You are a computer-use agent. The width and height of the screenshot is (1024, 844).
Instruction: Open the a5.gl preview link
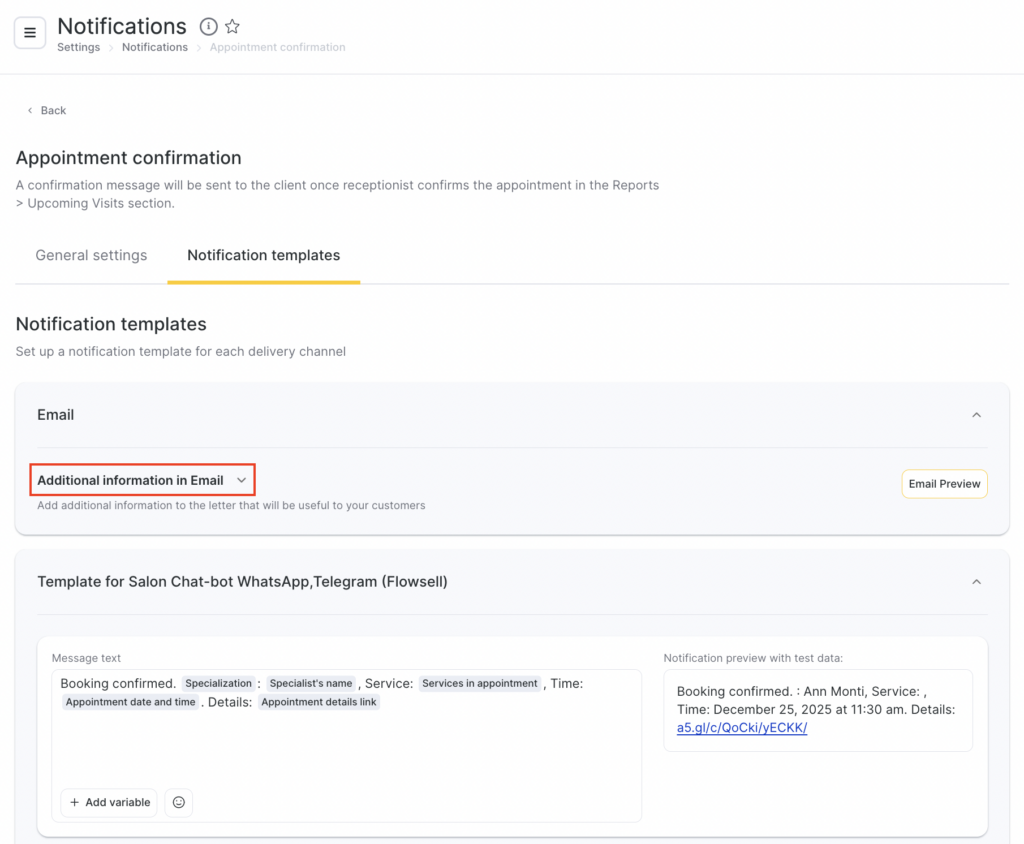click(x=741, y=728)
